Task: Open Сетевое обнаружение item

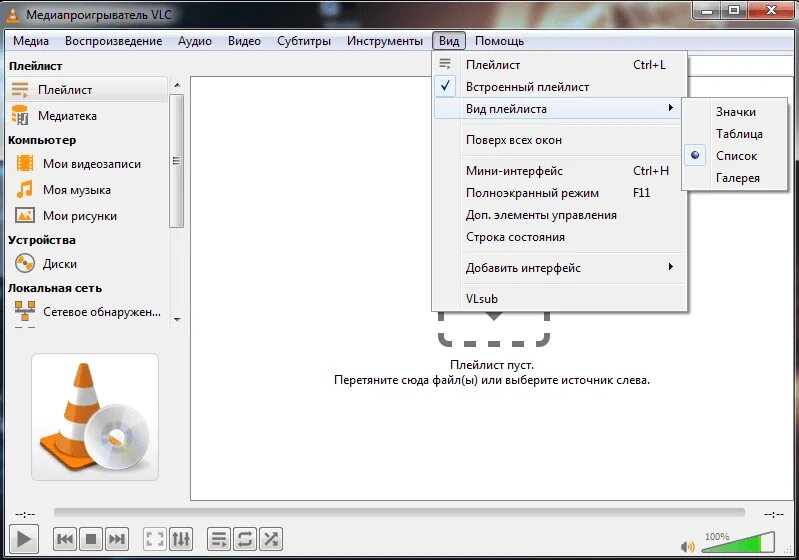Action: (87, 311)
